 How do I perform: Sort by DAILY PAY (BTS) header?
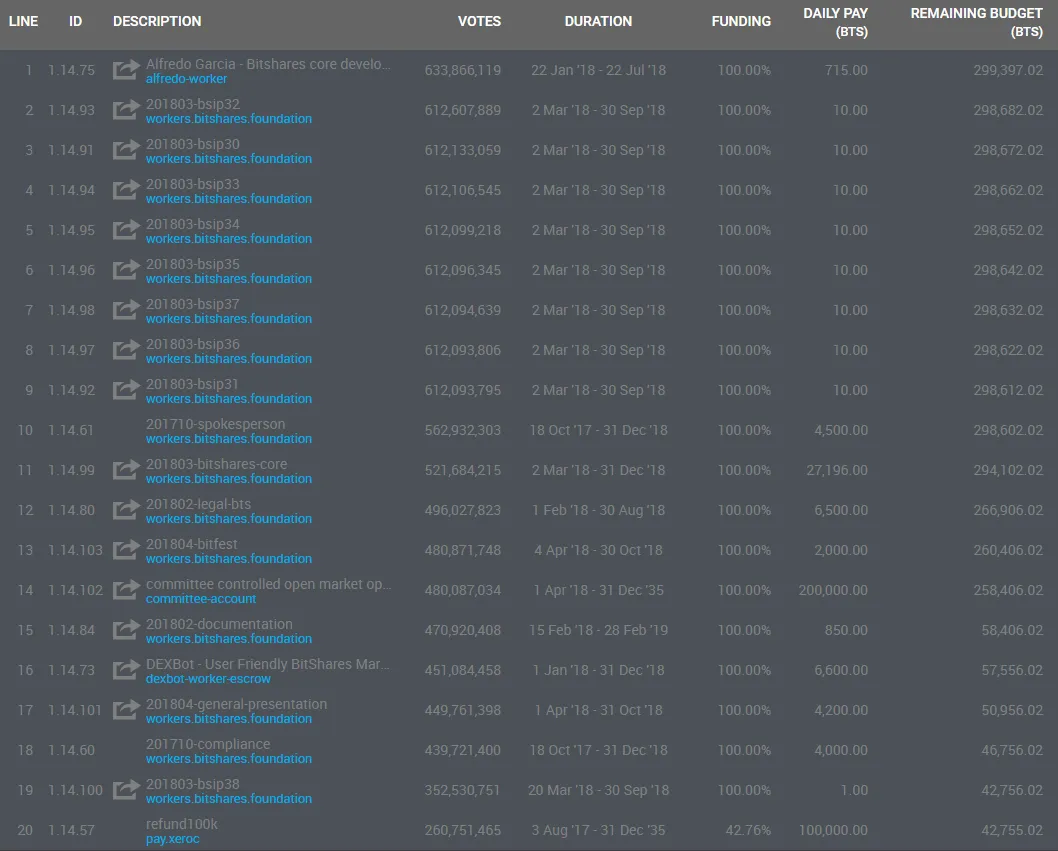835,22
